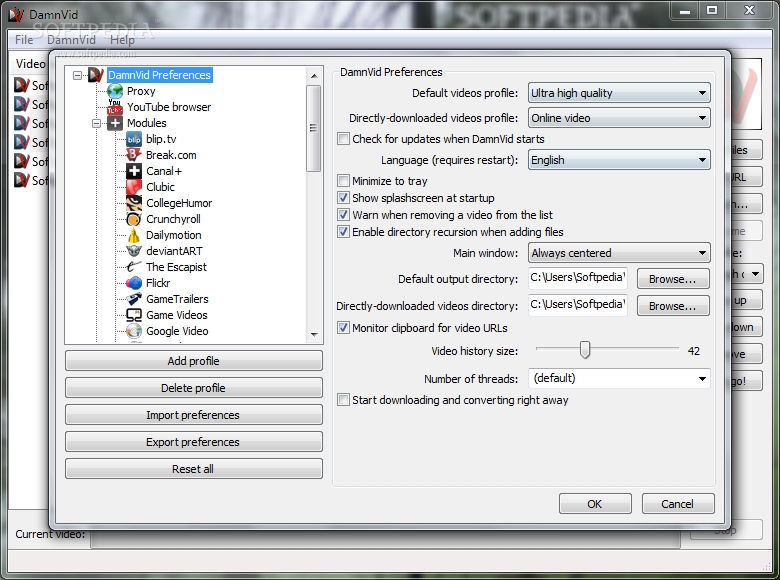Click the Break.com module icon

pos(134,155)
